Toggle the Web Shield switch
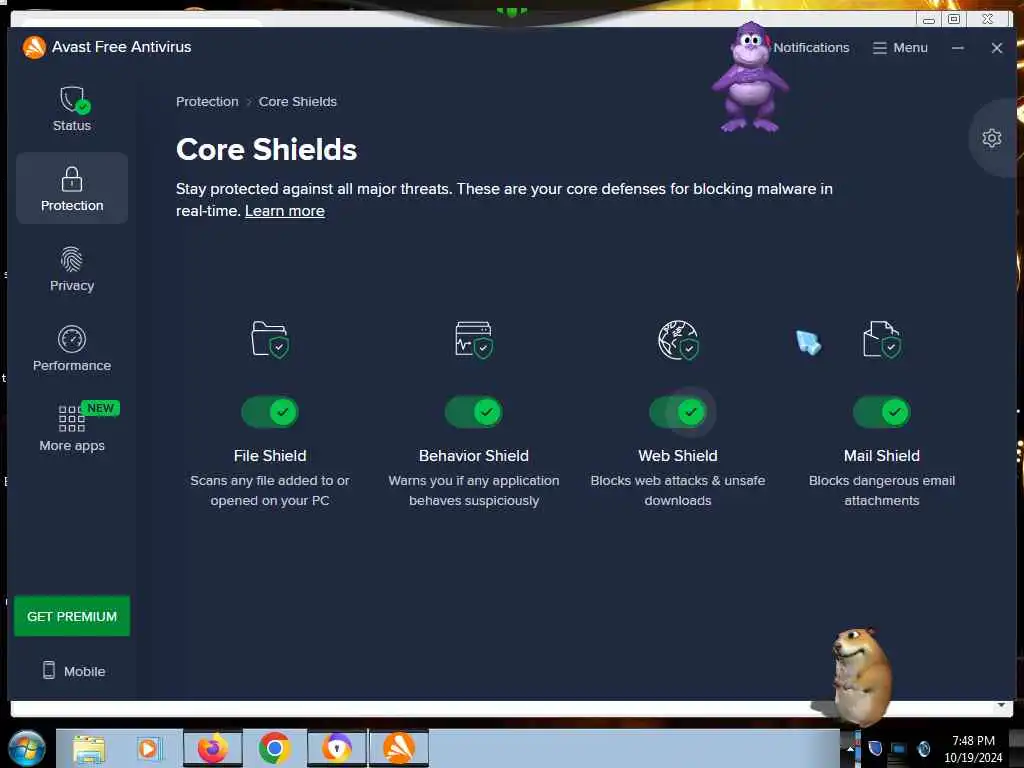This screenshot has height=768, width=1024. (678, 412)
